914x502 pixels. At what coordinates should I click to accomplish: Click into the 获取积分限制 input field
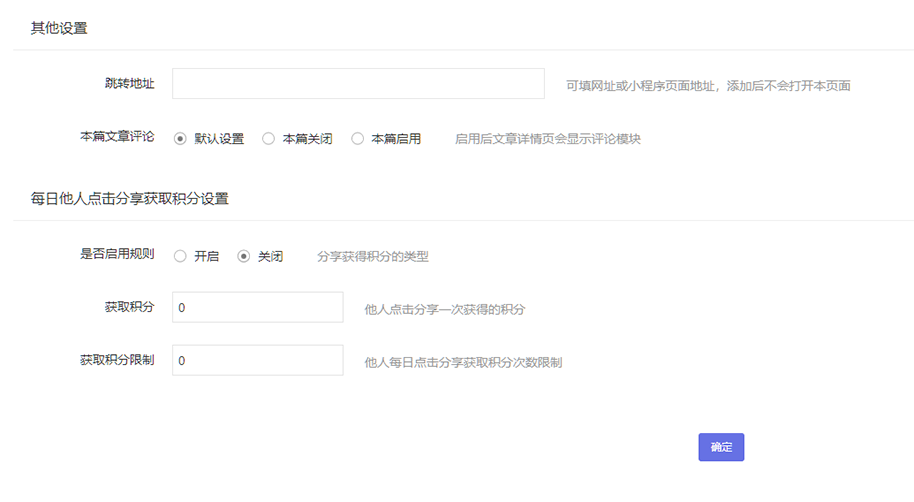point(258,360)
